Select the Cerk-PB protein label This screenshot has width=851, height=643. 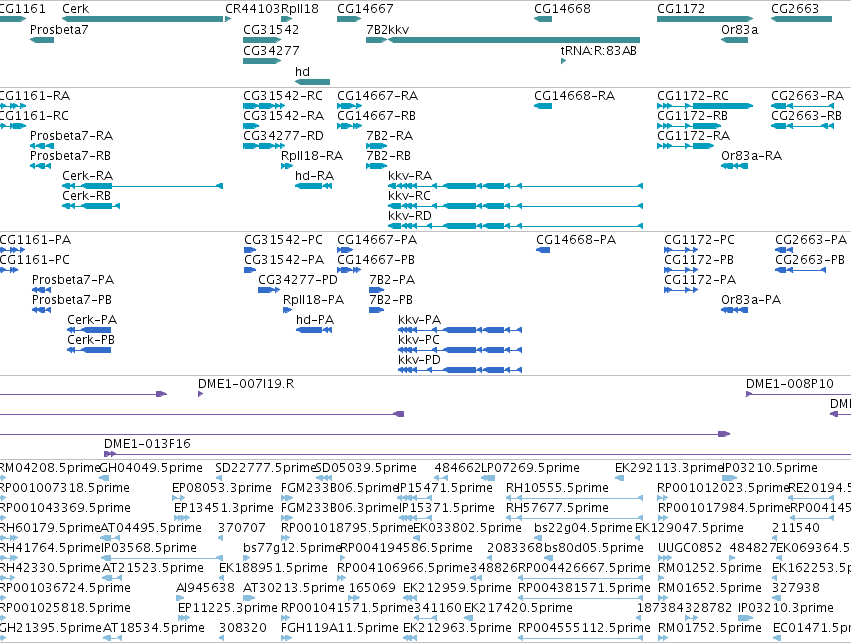pos(91,340)
